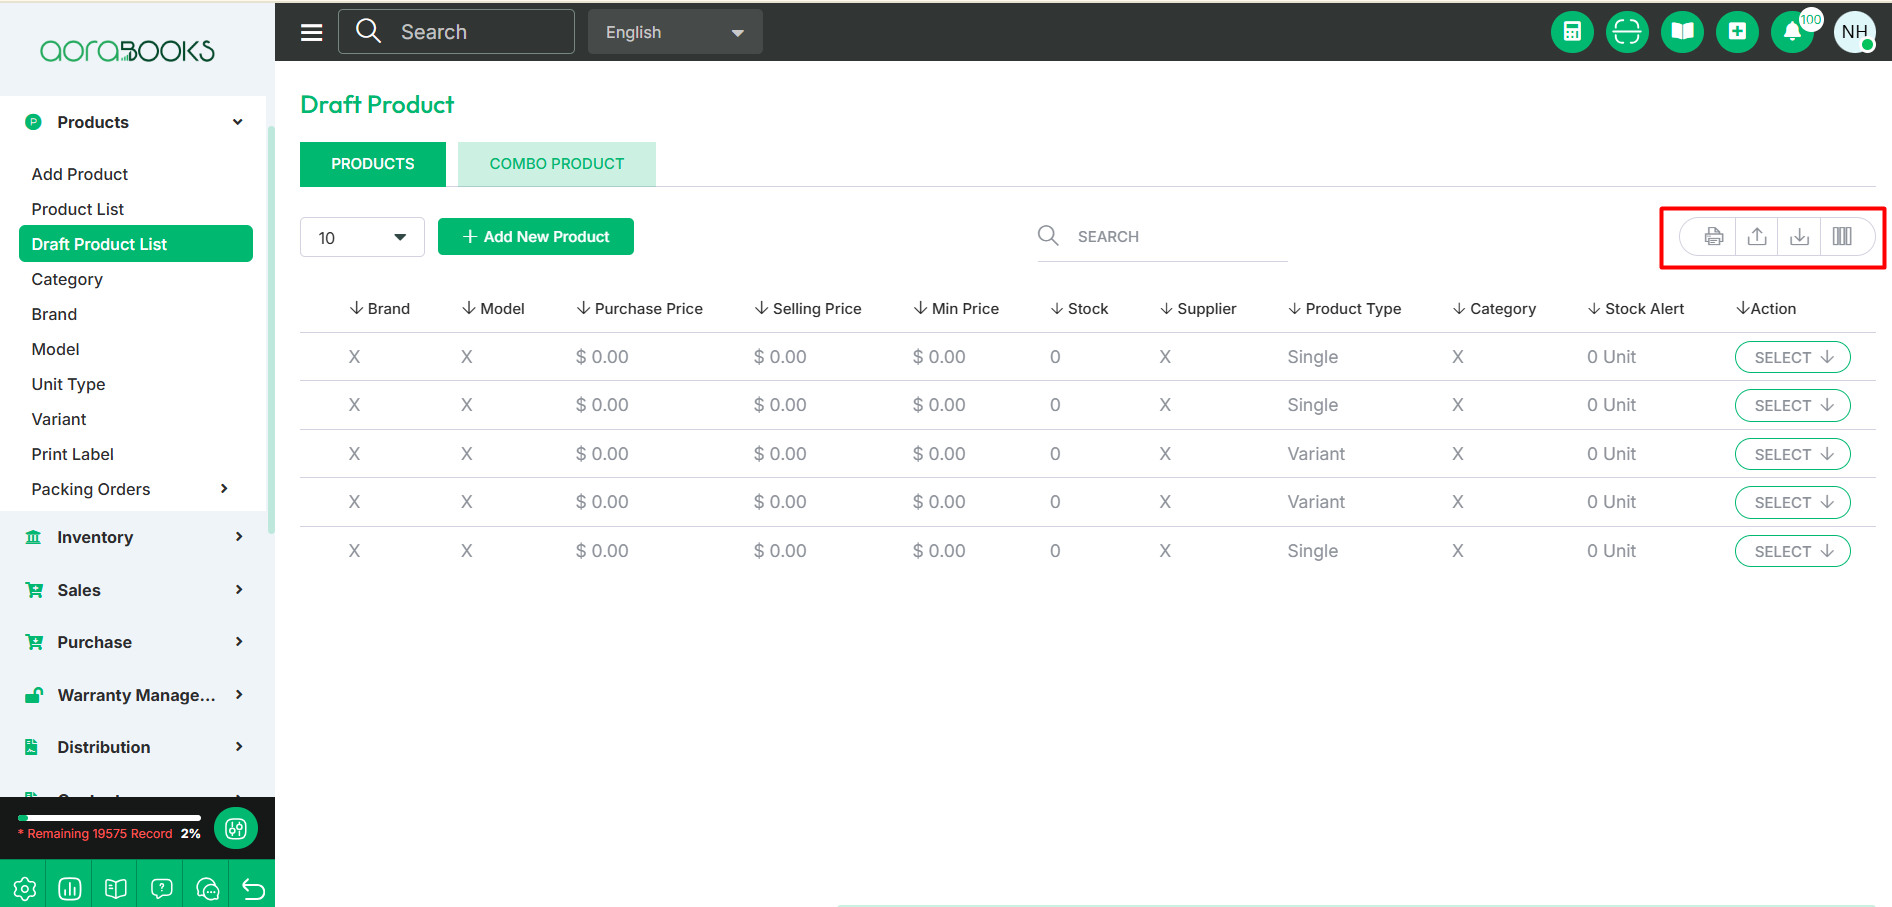This screenshot has height=907, width=1892.
Task: Open the calculator from the top bar
Action: (1572, 32)
